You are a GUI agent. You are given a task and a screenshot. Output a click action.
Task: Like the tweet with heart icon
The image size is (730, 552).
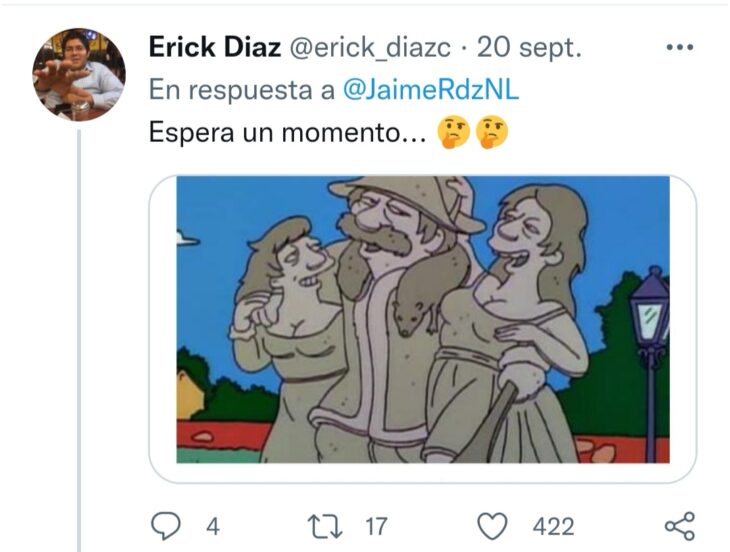(493, 526)
